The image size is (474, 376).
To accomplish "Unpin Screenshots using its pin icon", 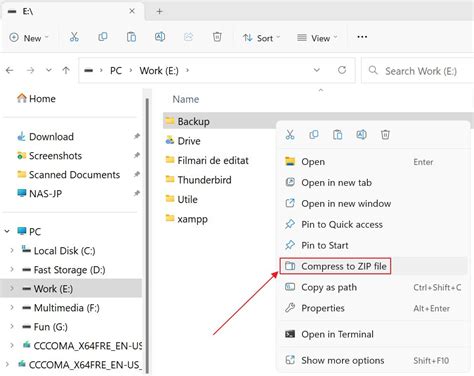I will click(137, 155).
